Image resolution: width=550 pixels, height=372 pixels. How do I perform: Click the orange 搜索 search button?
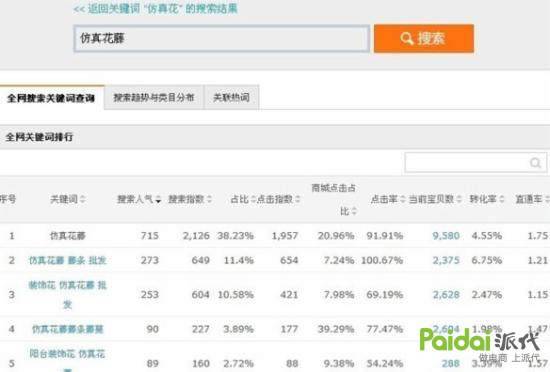(424, 39)
